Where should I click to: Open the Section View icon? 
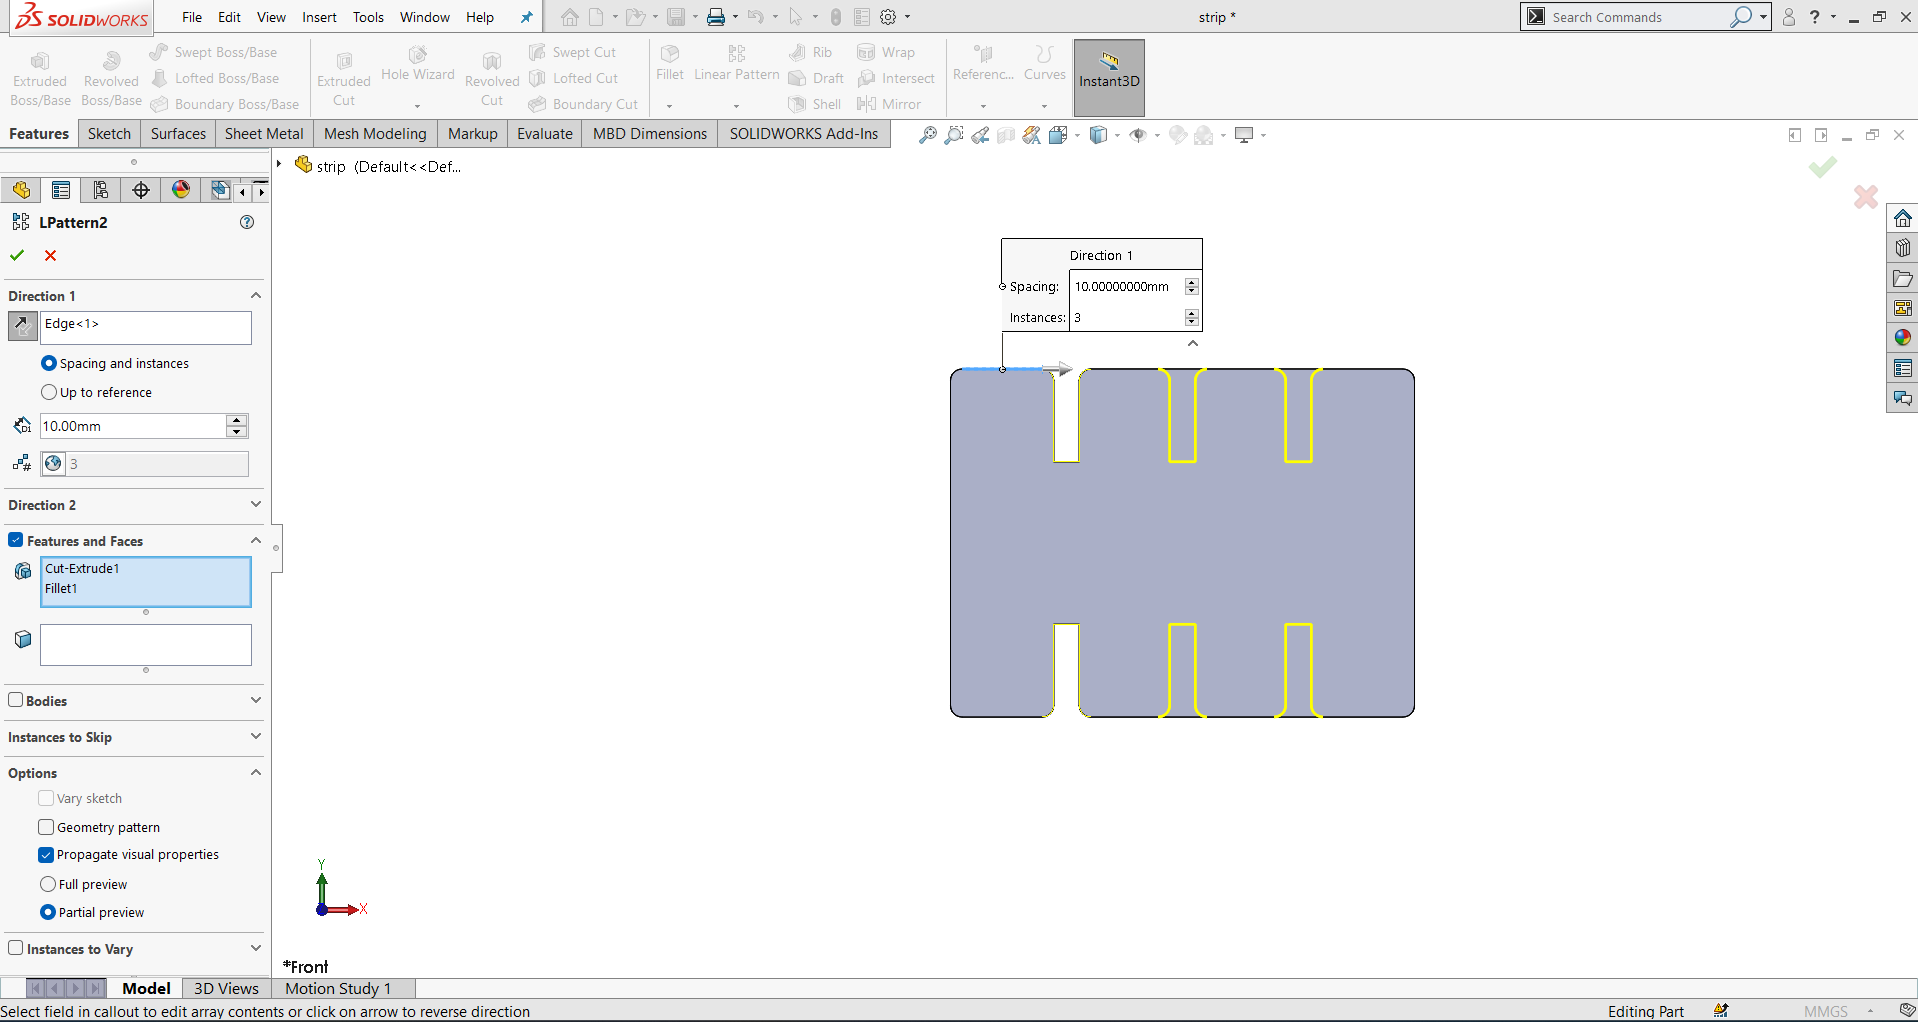pos(1006,135)
